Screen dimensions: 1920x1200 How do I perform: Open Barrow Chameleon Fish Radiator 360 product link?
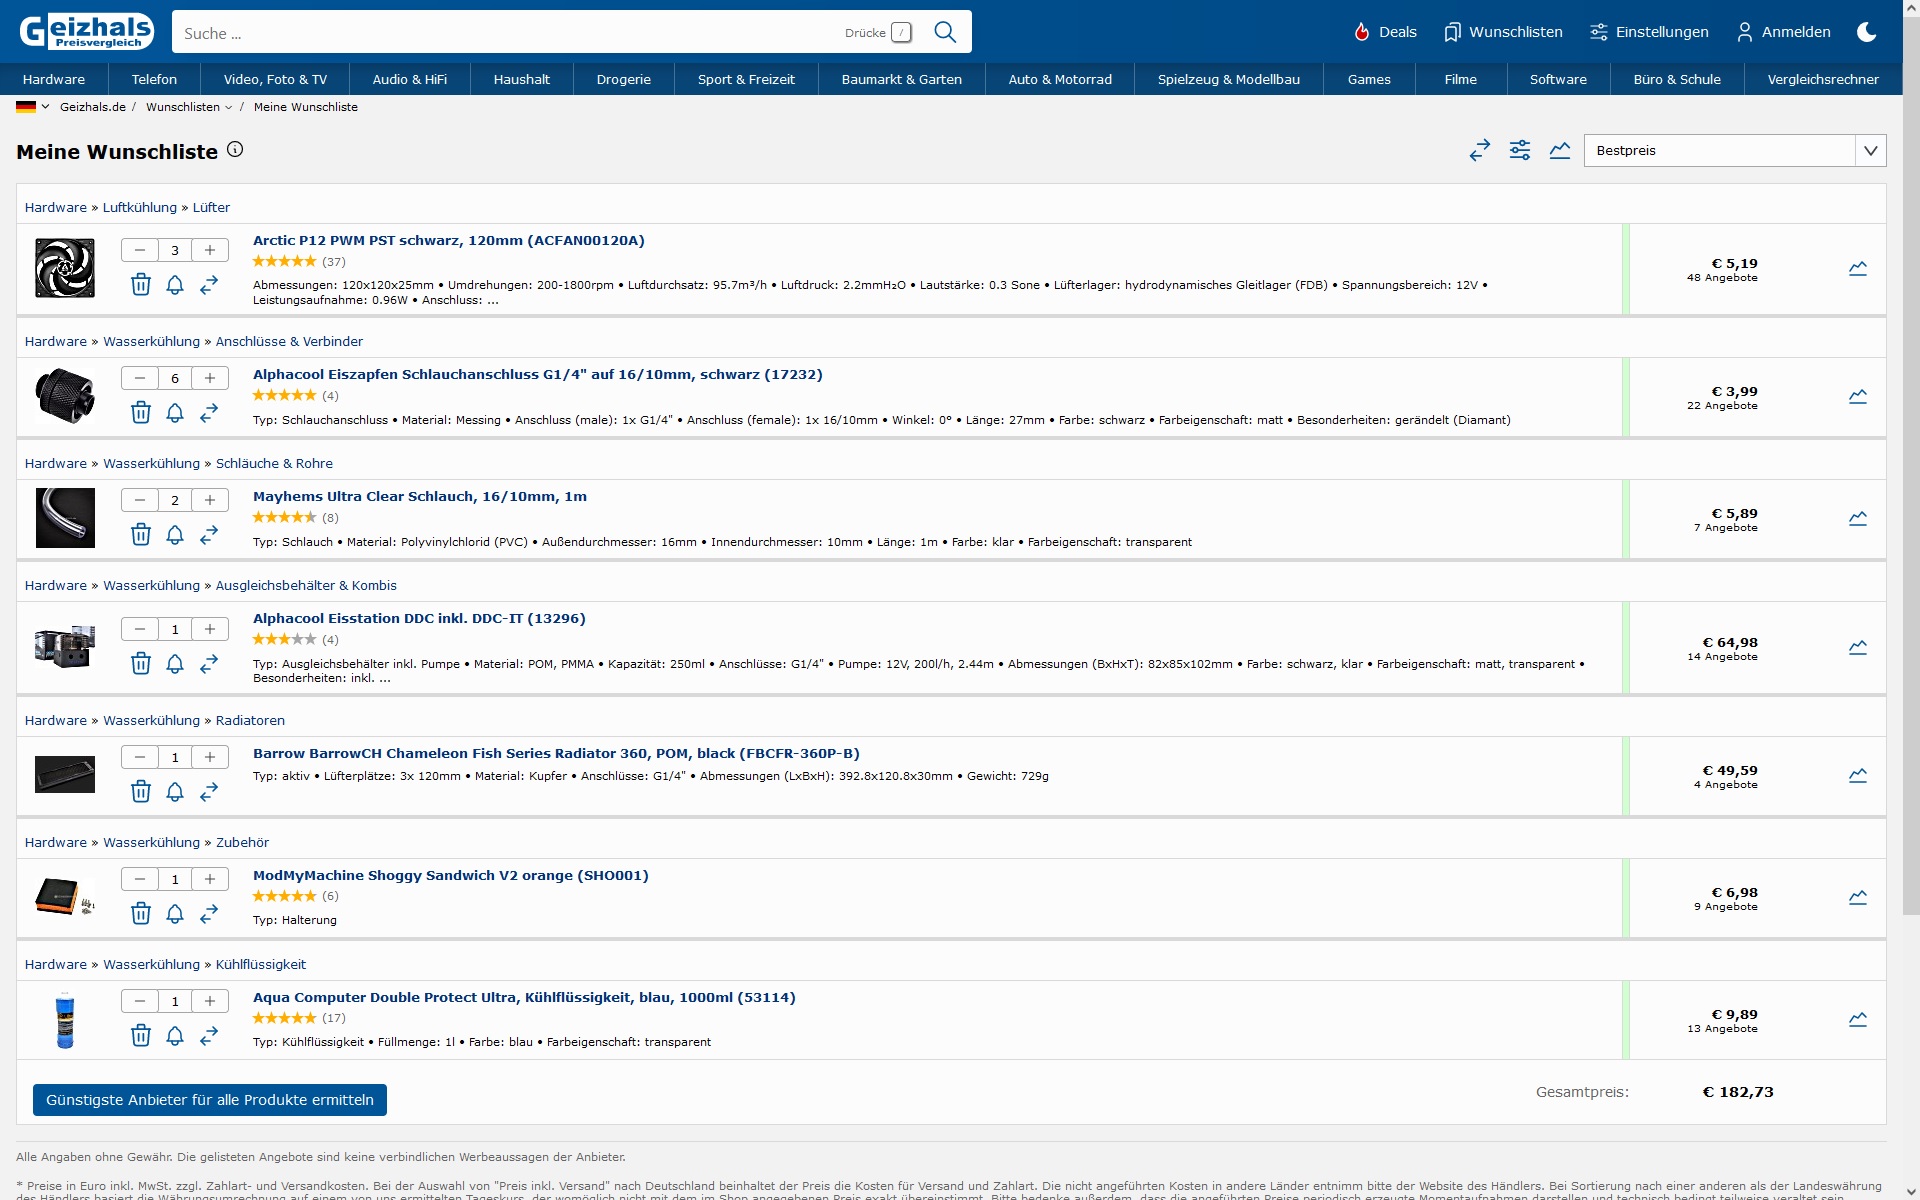pos(555,754)
